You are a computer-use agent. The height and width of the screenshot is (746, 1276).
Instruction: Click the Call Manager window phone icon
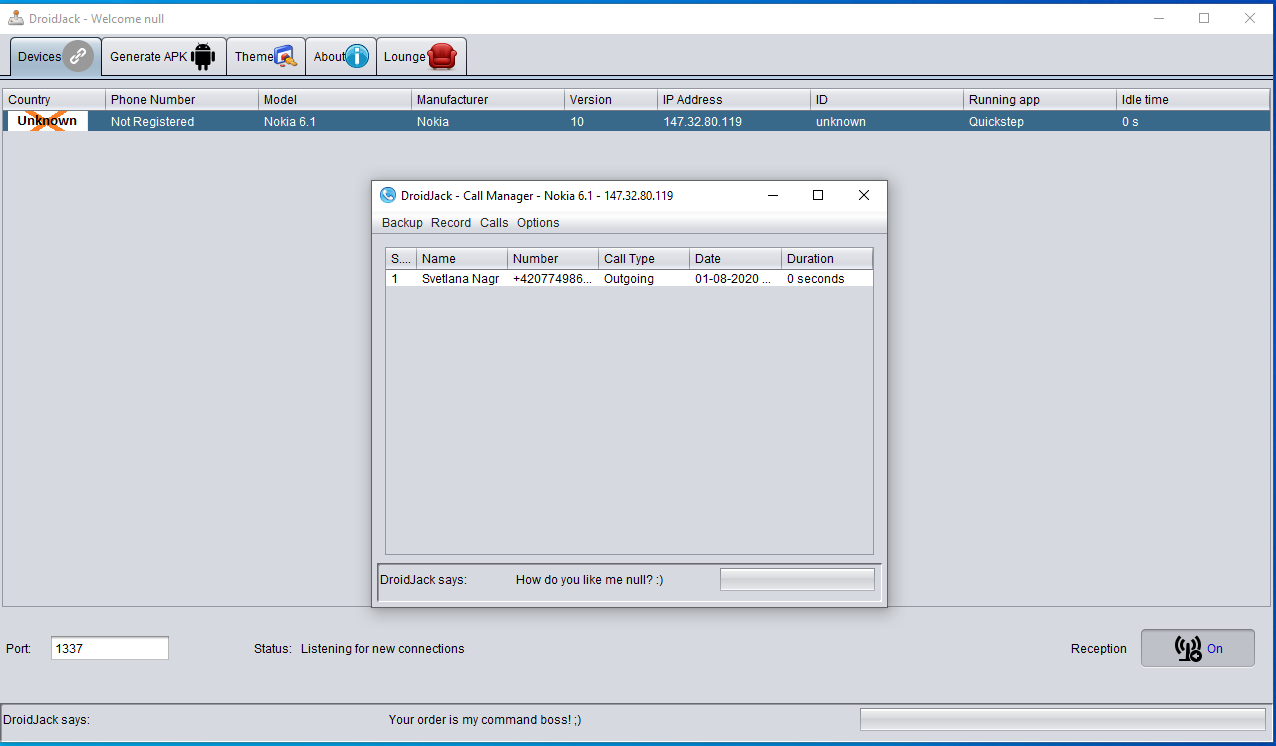(x=388, y=195)
